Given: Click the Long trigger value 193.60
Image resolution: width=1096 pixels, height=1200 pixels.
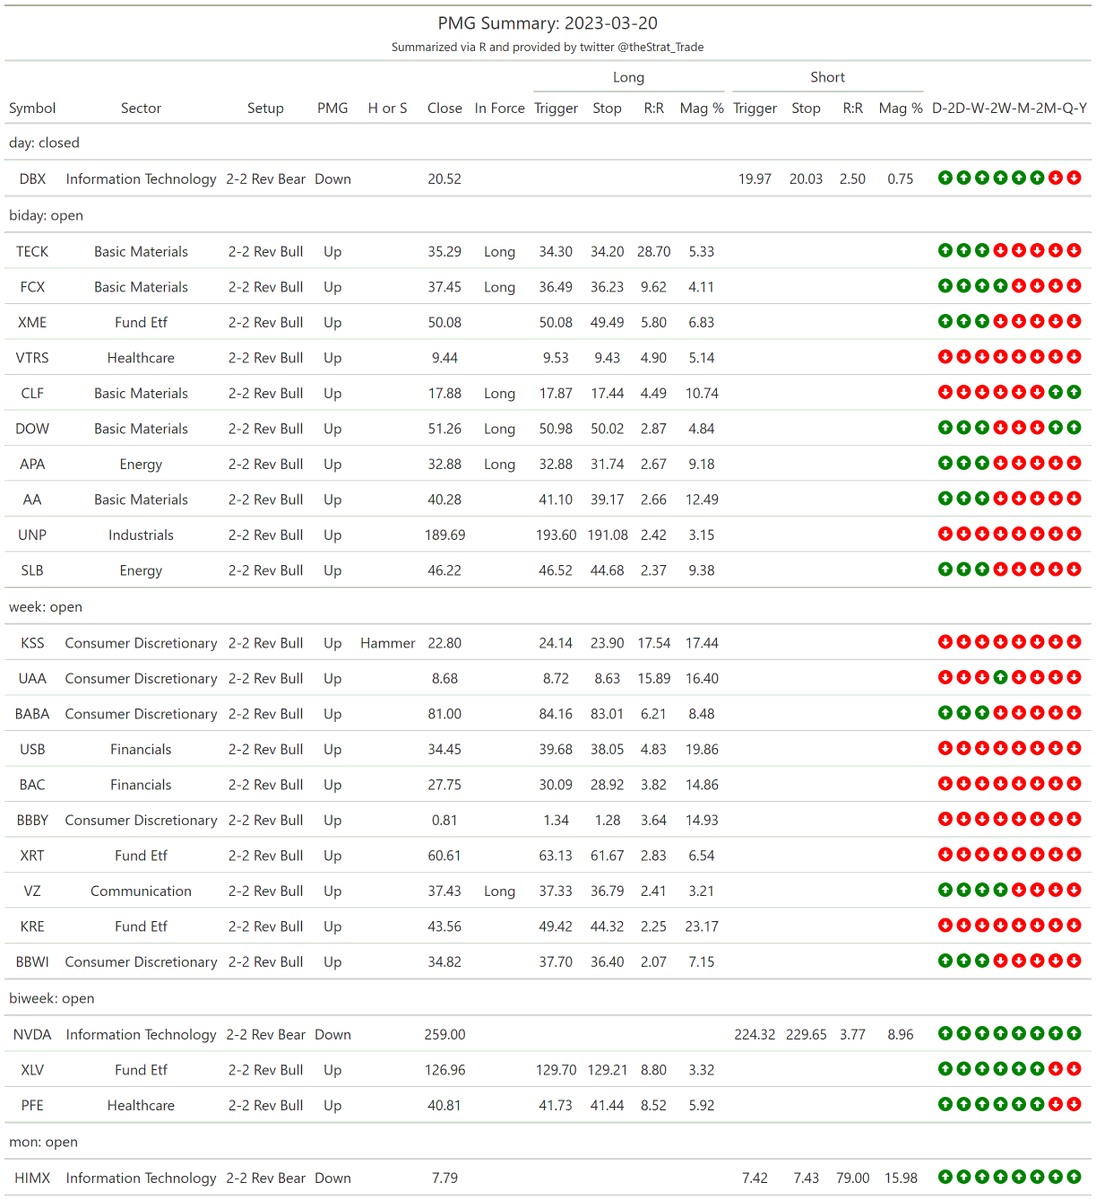Looking at the screenshot, I should click(x=556, y=535).
